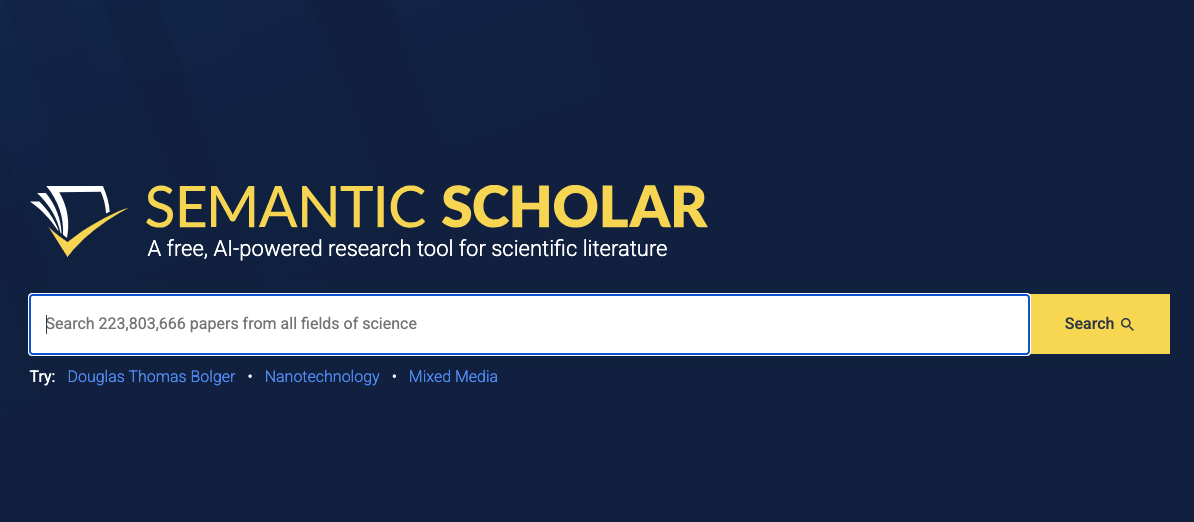Click the "Try:" label below the search box
Image resolution: width=1194 pixels, height=522 pixels.
42,377
